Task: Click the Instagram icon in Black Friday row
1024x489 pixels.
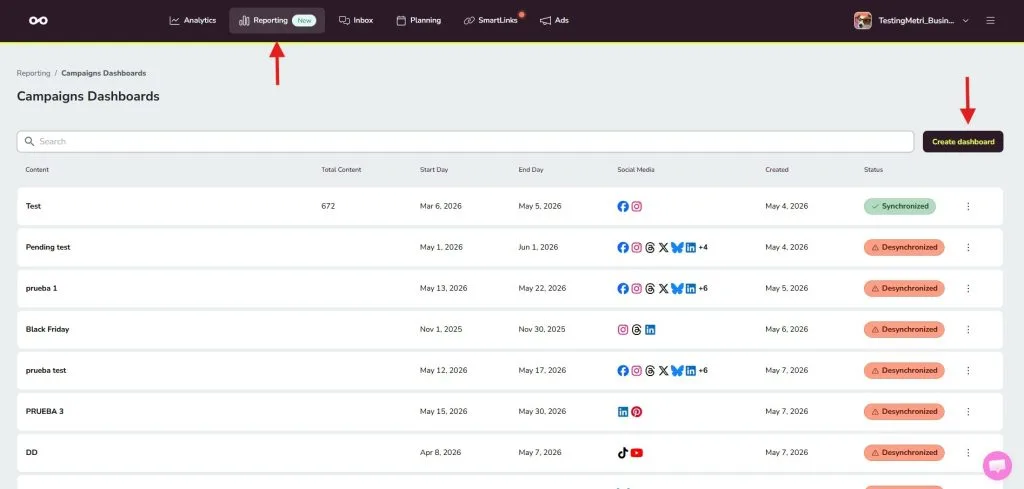Action: coord(623,330)
